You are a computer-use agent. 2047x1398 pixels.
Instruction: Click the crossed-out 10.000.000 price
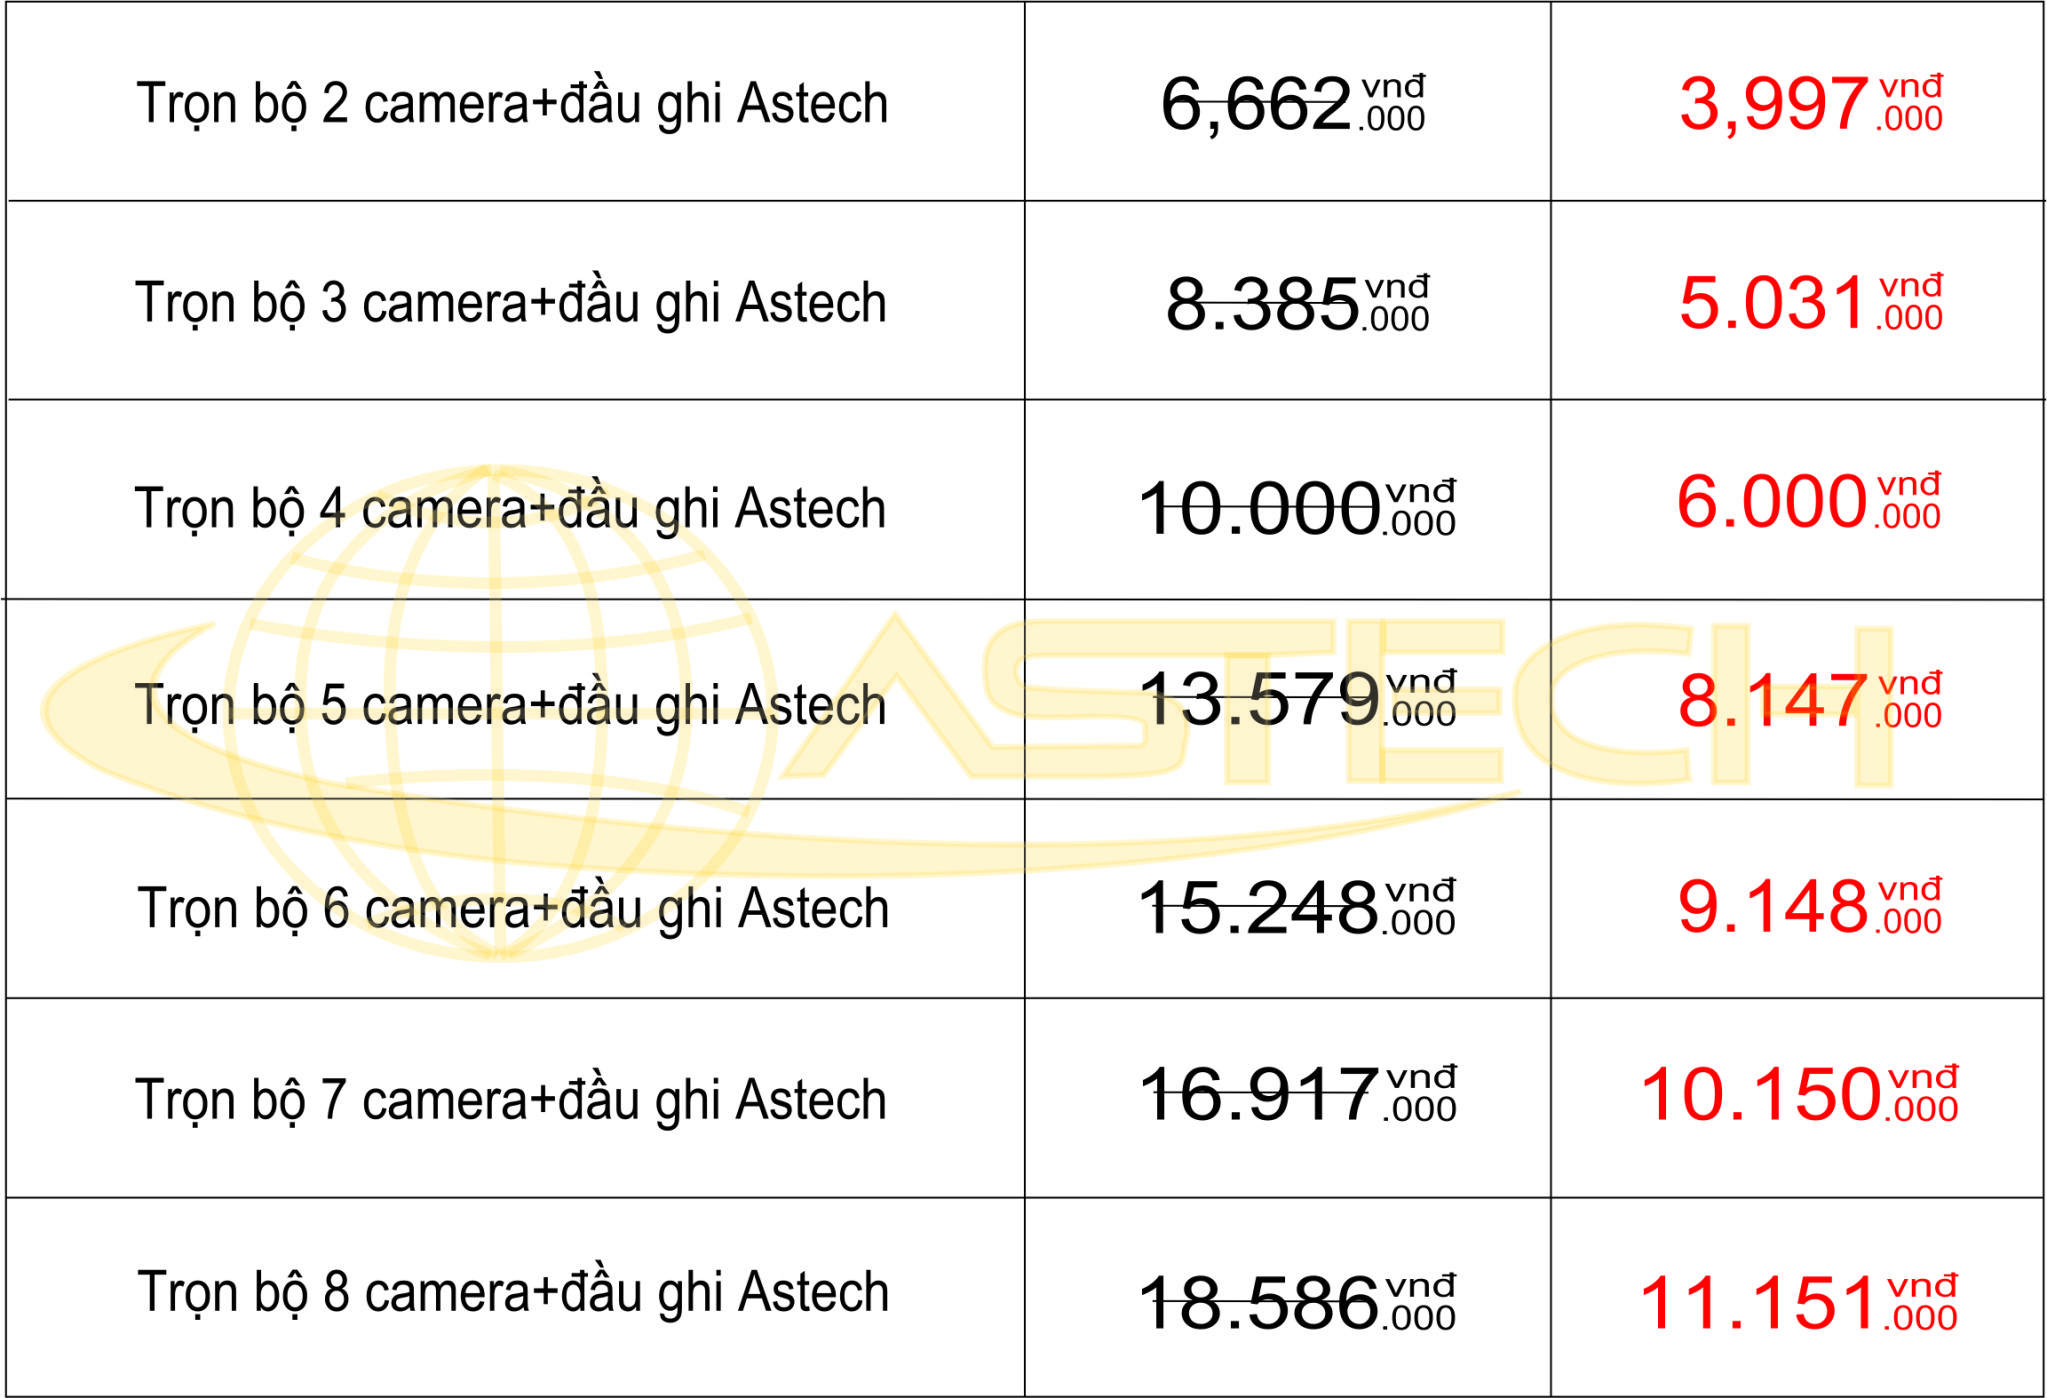pyautogui.click(x=1298, y=508)
